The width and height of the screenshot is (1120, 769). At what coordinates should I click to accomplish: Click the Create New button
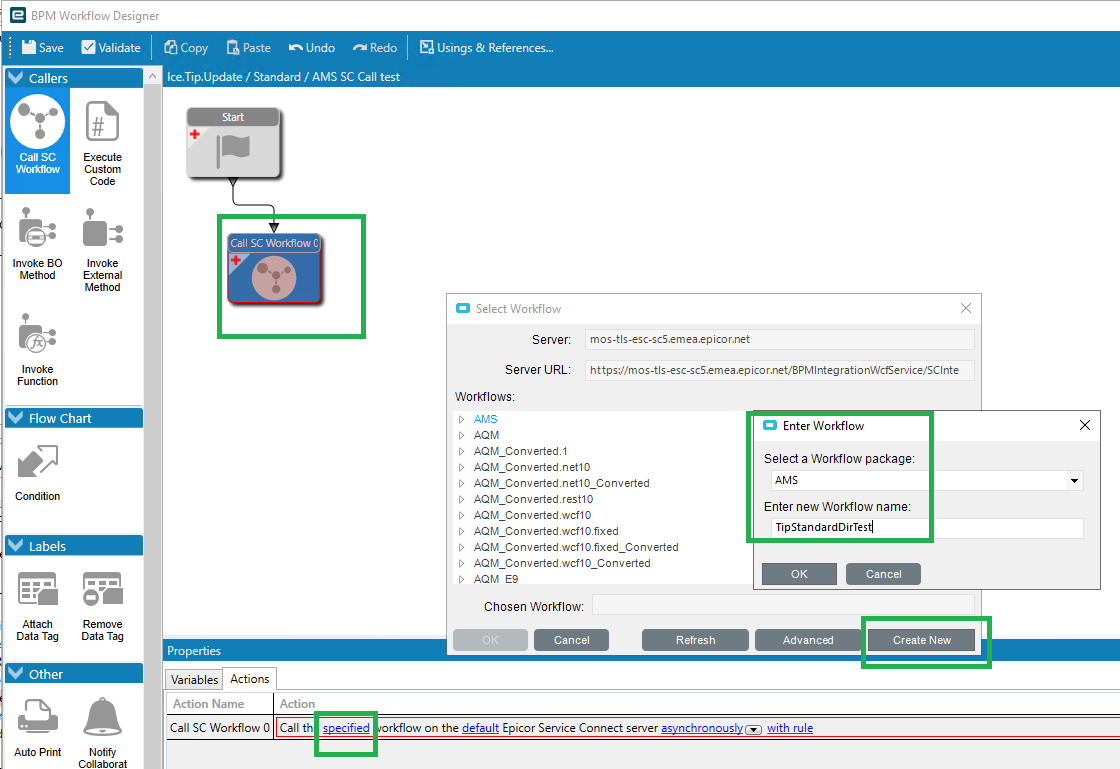pos(921,640)
